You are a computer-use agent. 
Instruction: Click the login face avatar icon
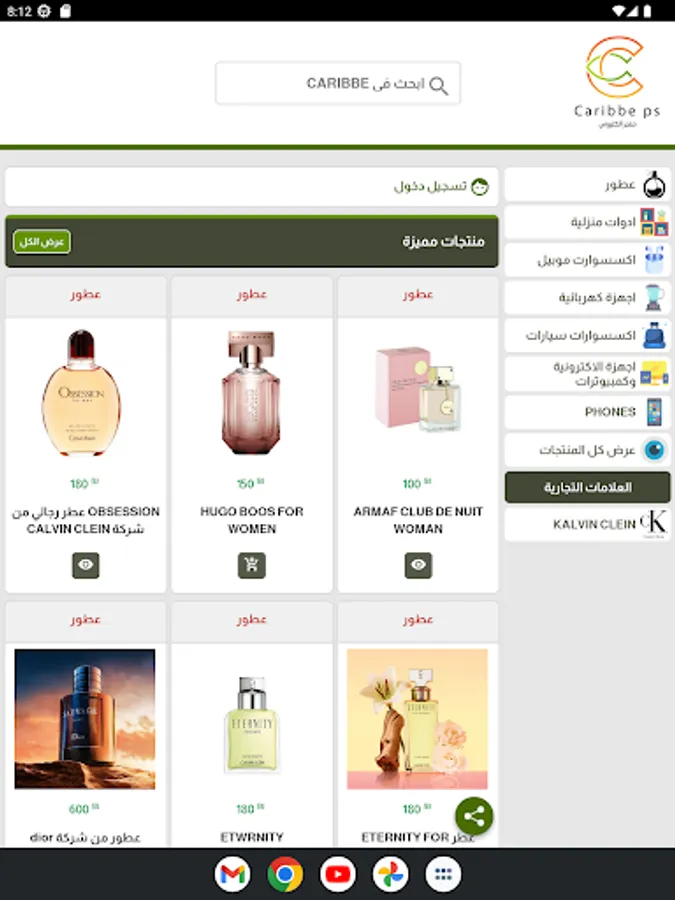tap(480, 187)
